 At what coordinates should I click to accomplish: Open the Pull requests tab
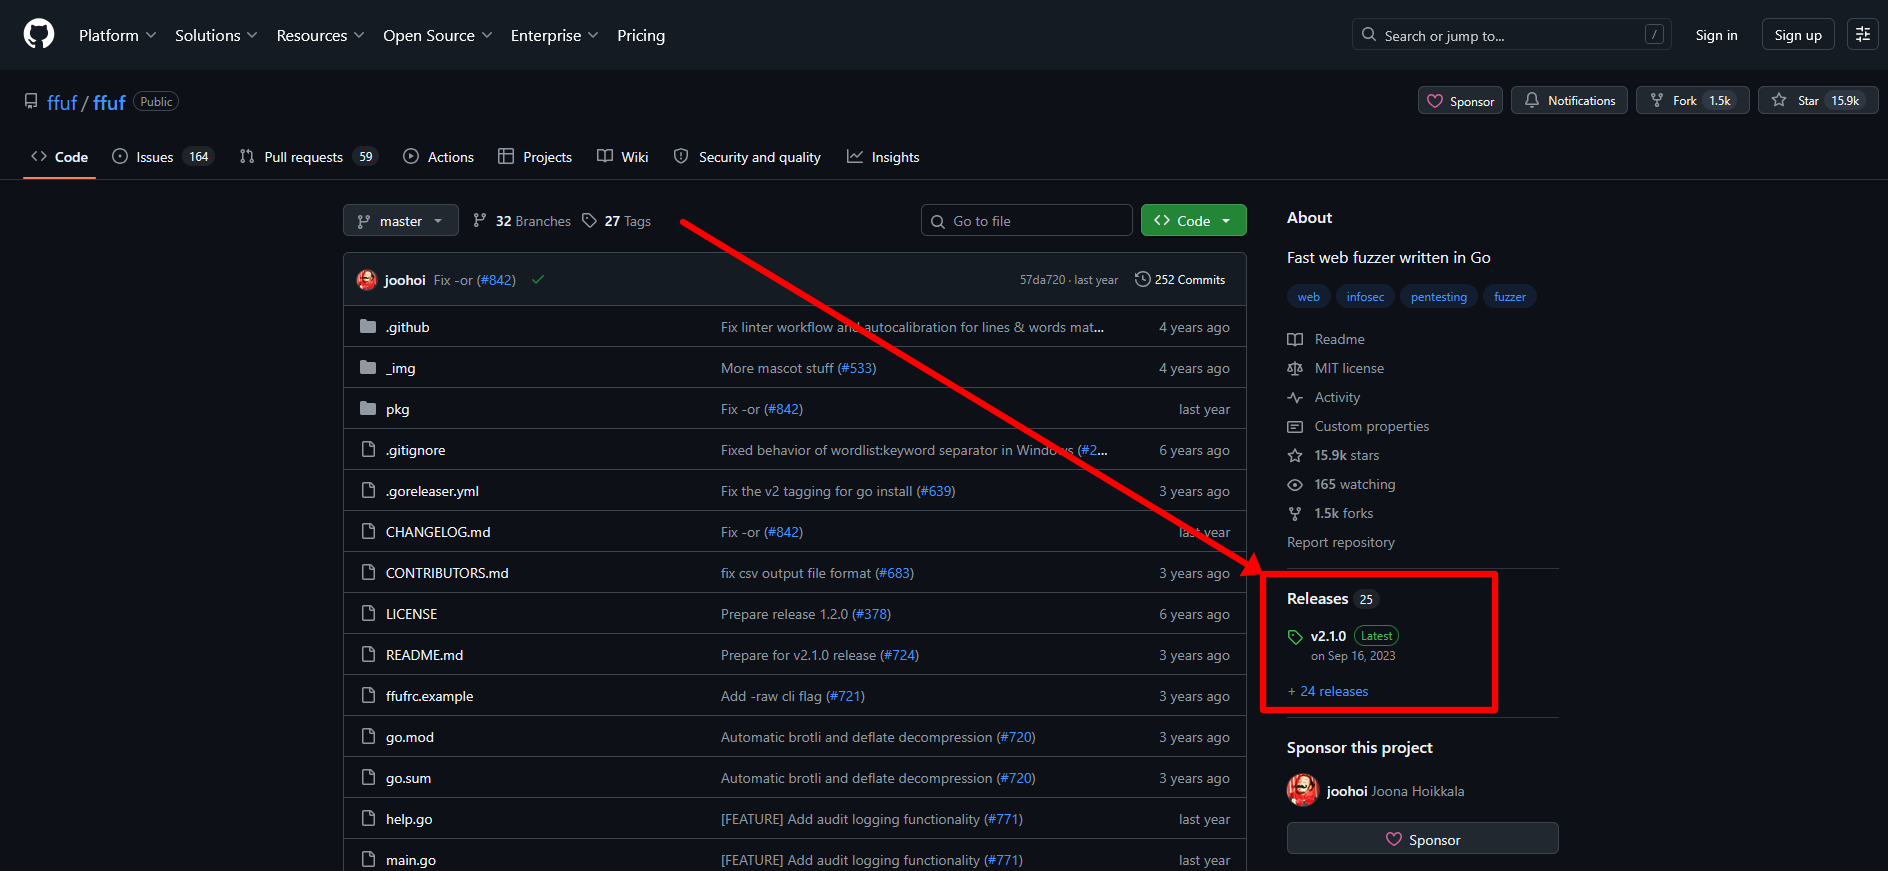[x=303, y=157]
